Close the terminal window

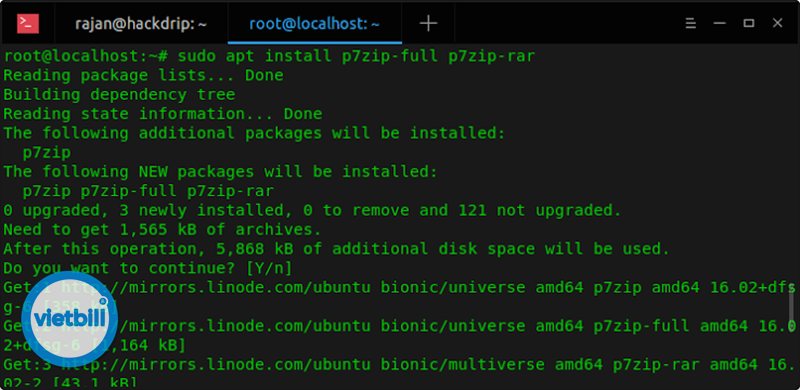click(x=778, y=23)
